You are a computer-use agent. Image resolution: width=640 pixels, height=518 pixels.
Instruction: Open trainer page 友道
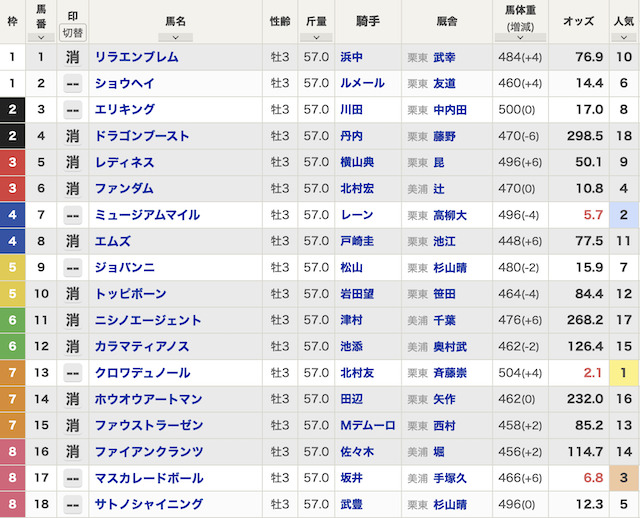444,84
